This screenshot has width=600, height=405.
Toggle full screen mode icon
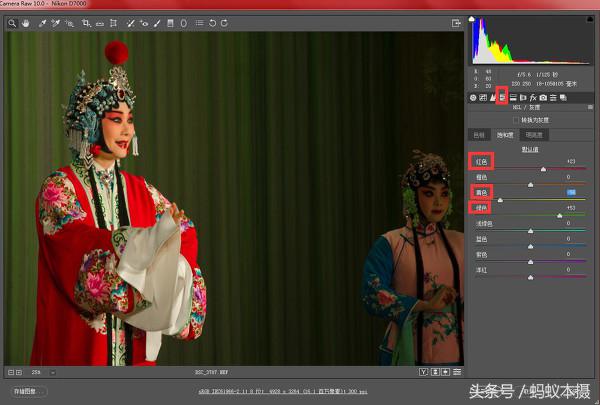click(456, 23)
